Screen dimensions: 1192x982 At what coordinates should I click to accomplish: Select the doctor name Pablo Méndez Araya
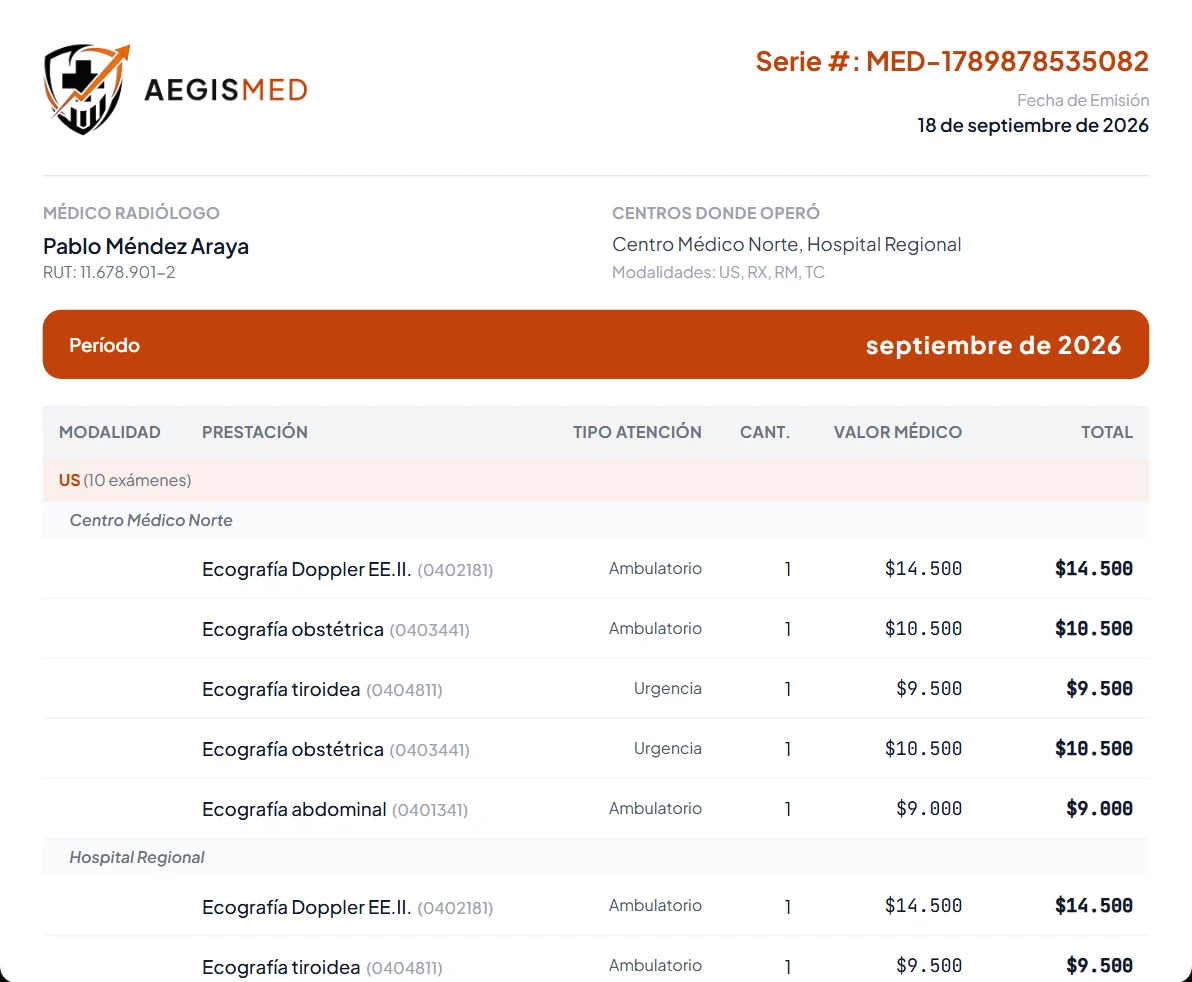[x=146, y=246]
